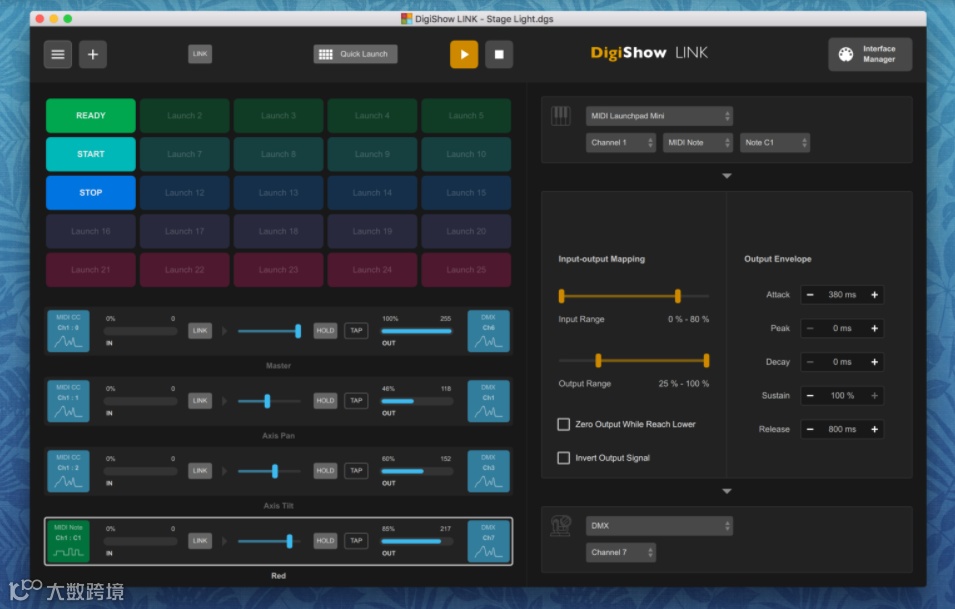Image resolution: width=955 pixels, height=609 pixels.
Task: Open the Channel 1 MIDI dropdown
Action: tap(621, 143)
